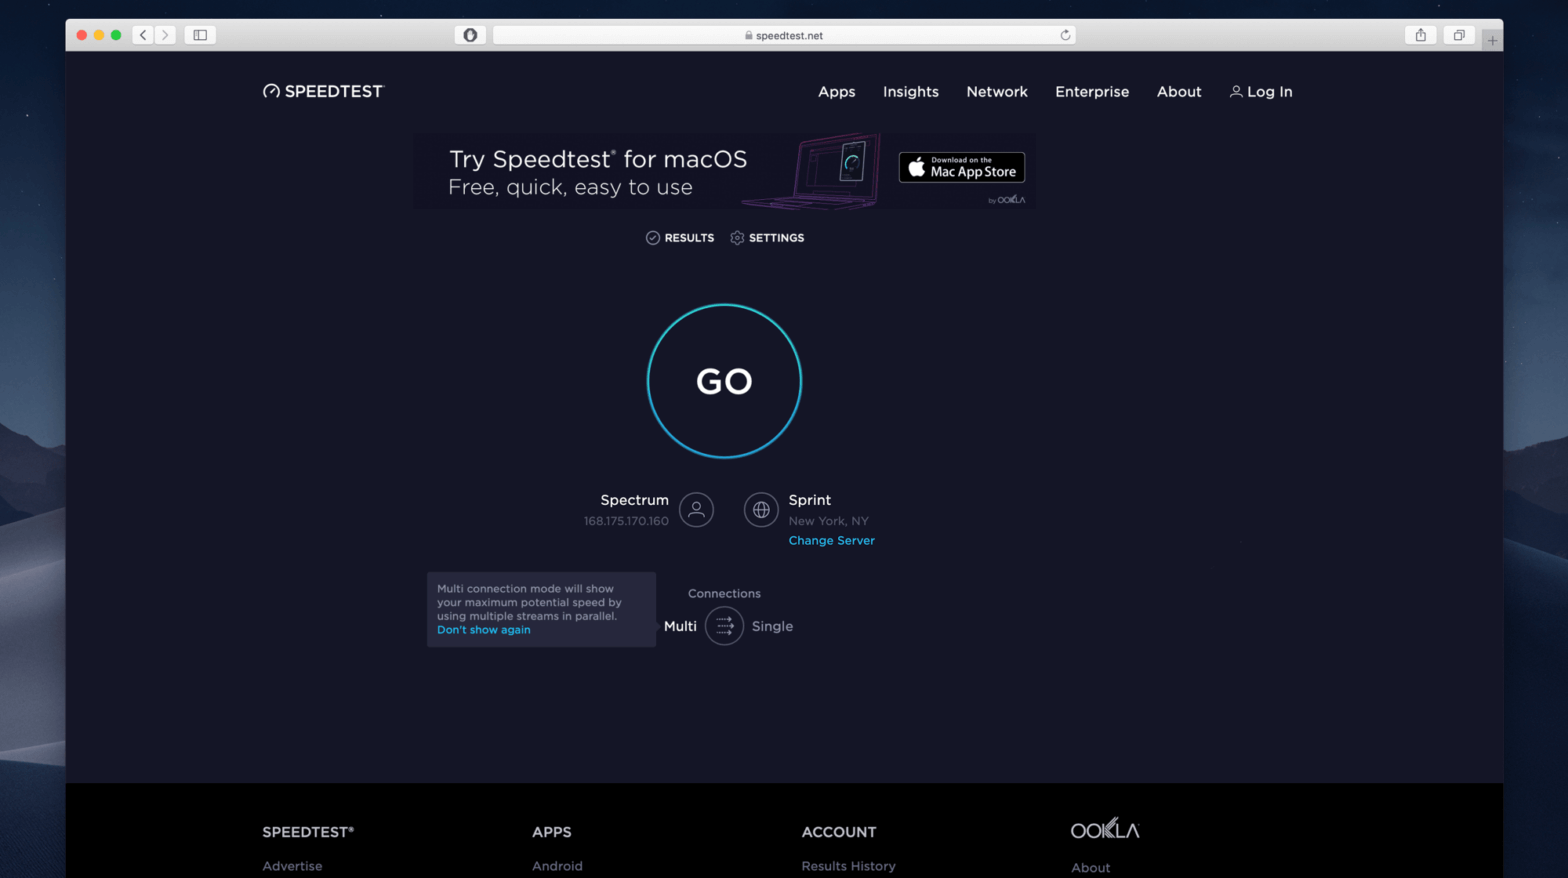Click the Ookla logo in footer

click(x=1105, y=829)
